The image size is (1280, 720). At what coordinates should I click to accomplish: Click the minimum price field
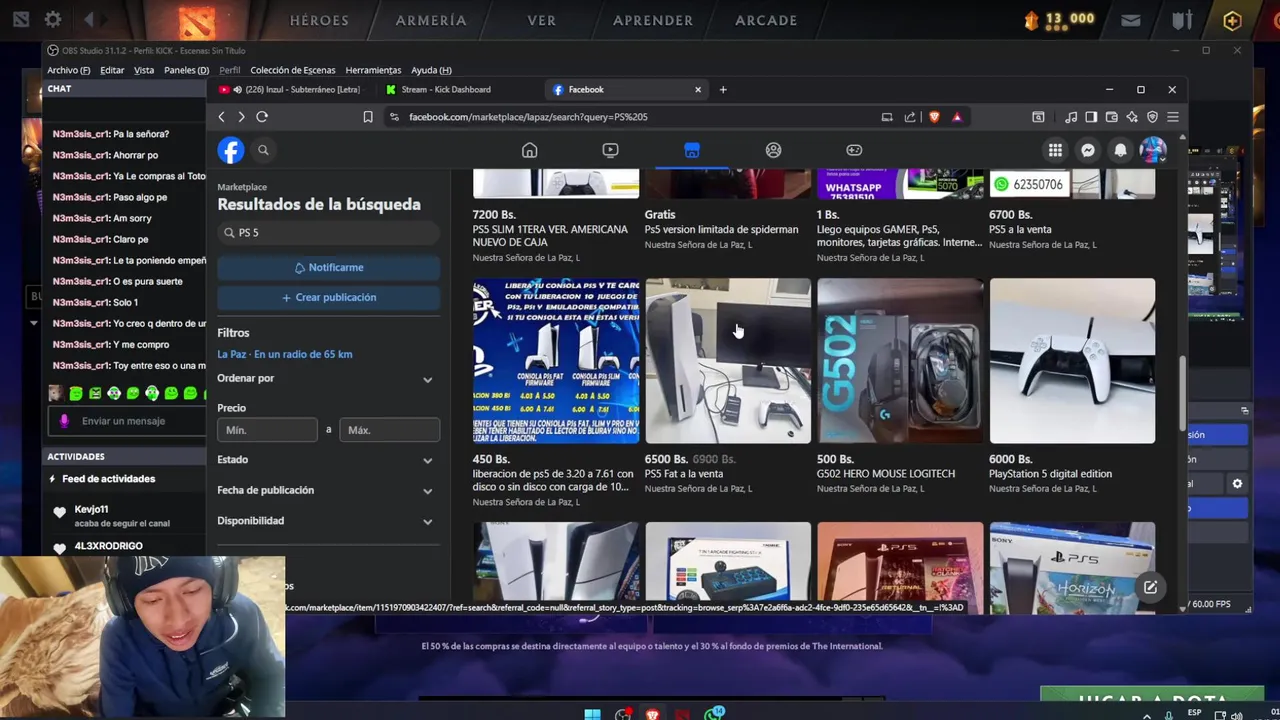267,430
